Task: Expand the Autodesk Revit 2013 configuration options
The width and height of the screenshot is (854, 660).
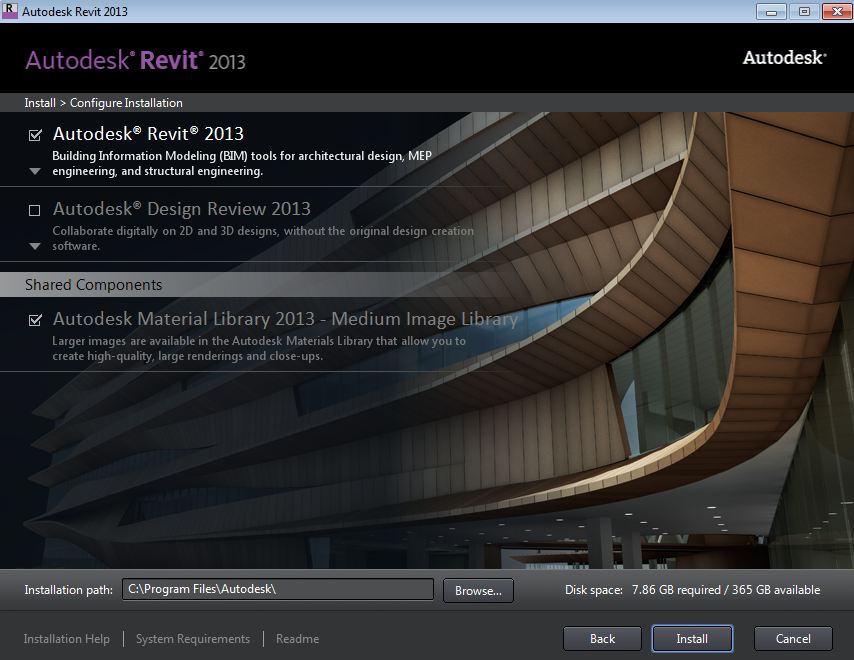Action: click(35, 171)
